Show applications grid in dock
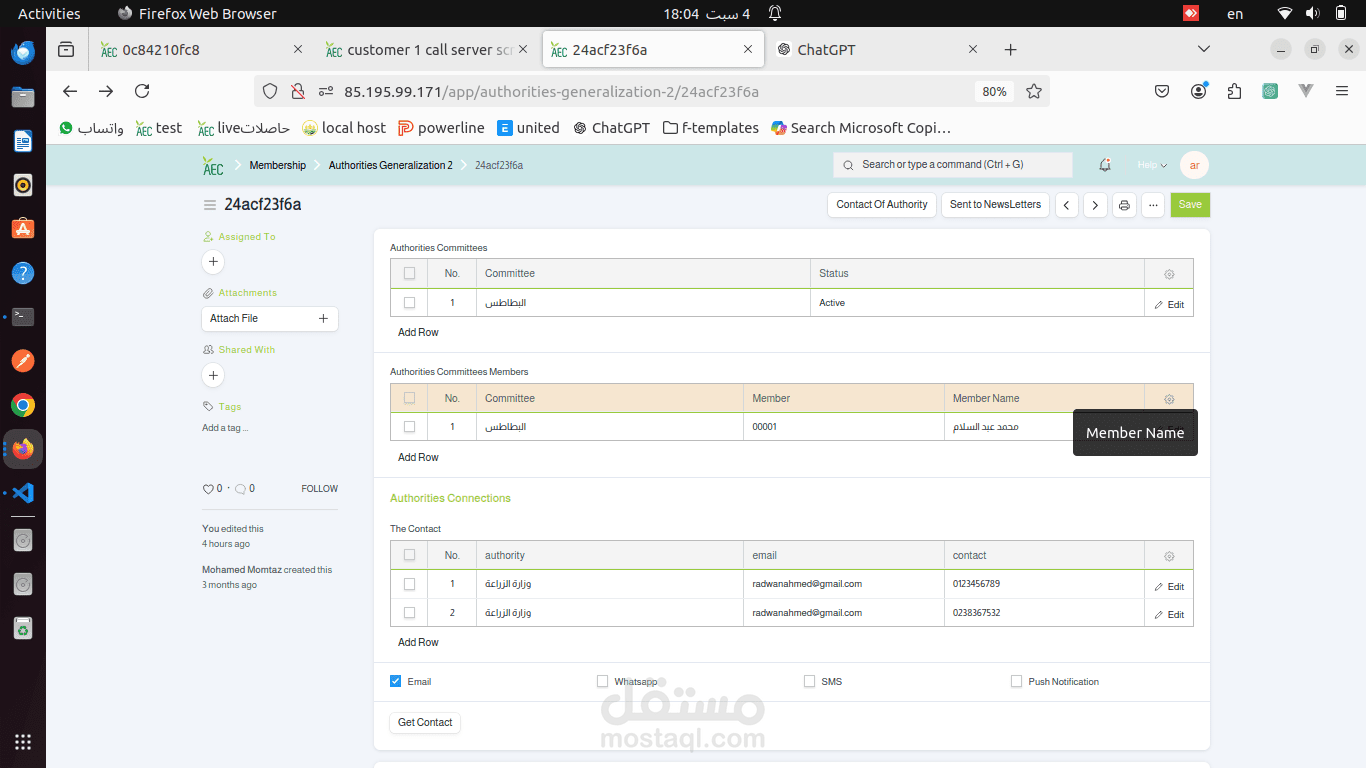The width and height of the screenshot is (1366, 768). click(x=23, y=742)
